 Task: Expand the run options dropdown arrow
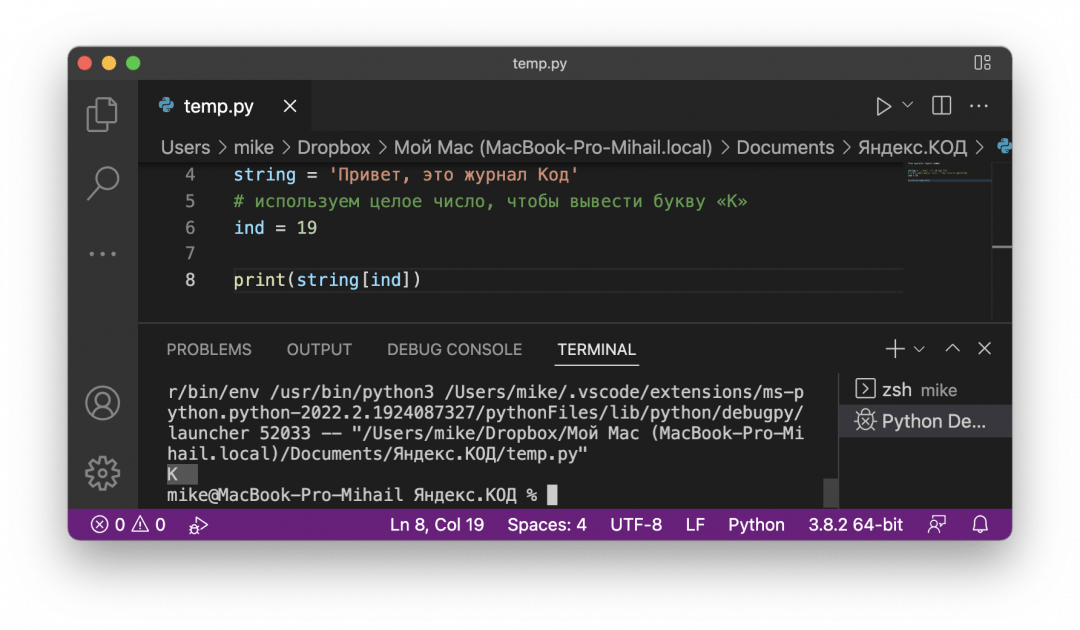pos(908,105)
